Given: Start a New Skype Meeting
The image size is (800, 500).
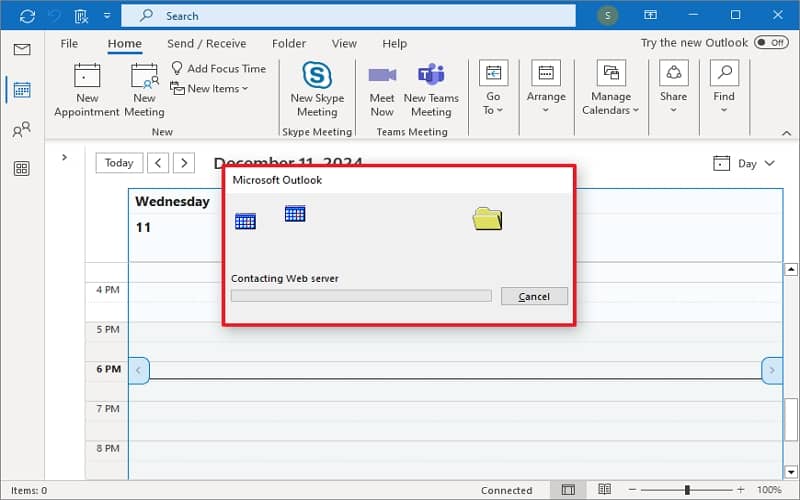Looking at the screenshot, I should click(317, 90).
